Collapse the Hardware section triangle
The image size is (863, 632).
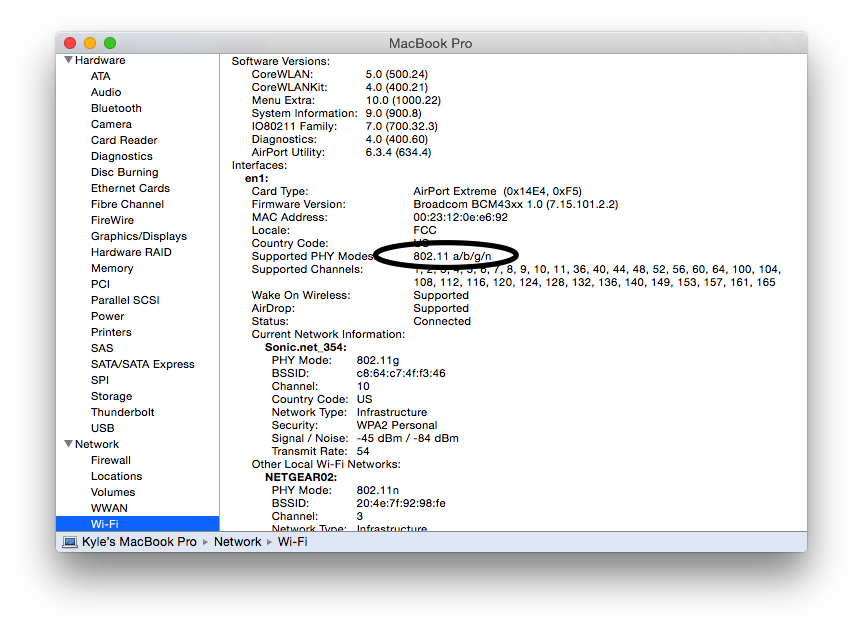coord(68,60)
